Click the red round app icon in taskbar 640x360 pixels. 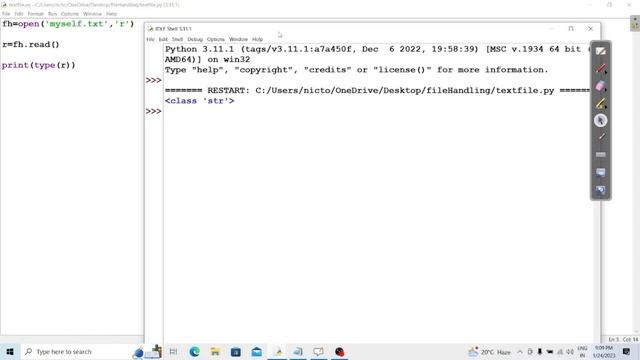pos(339,351)
